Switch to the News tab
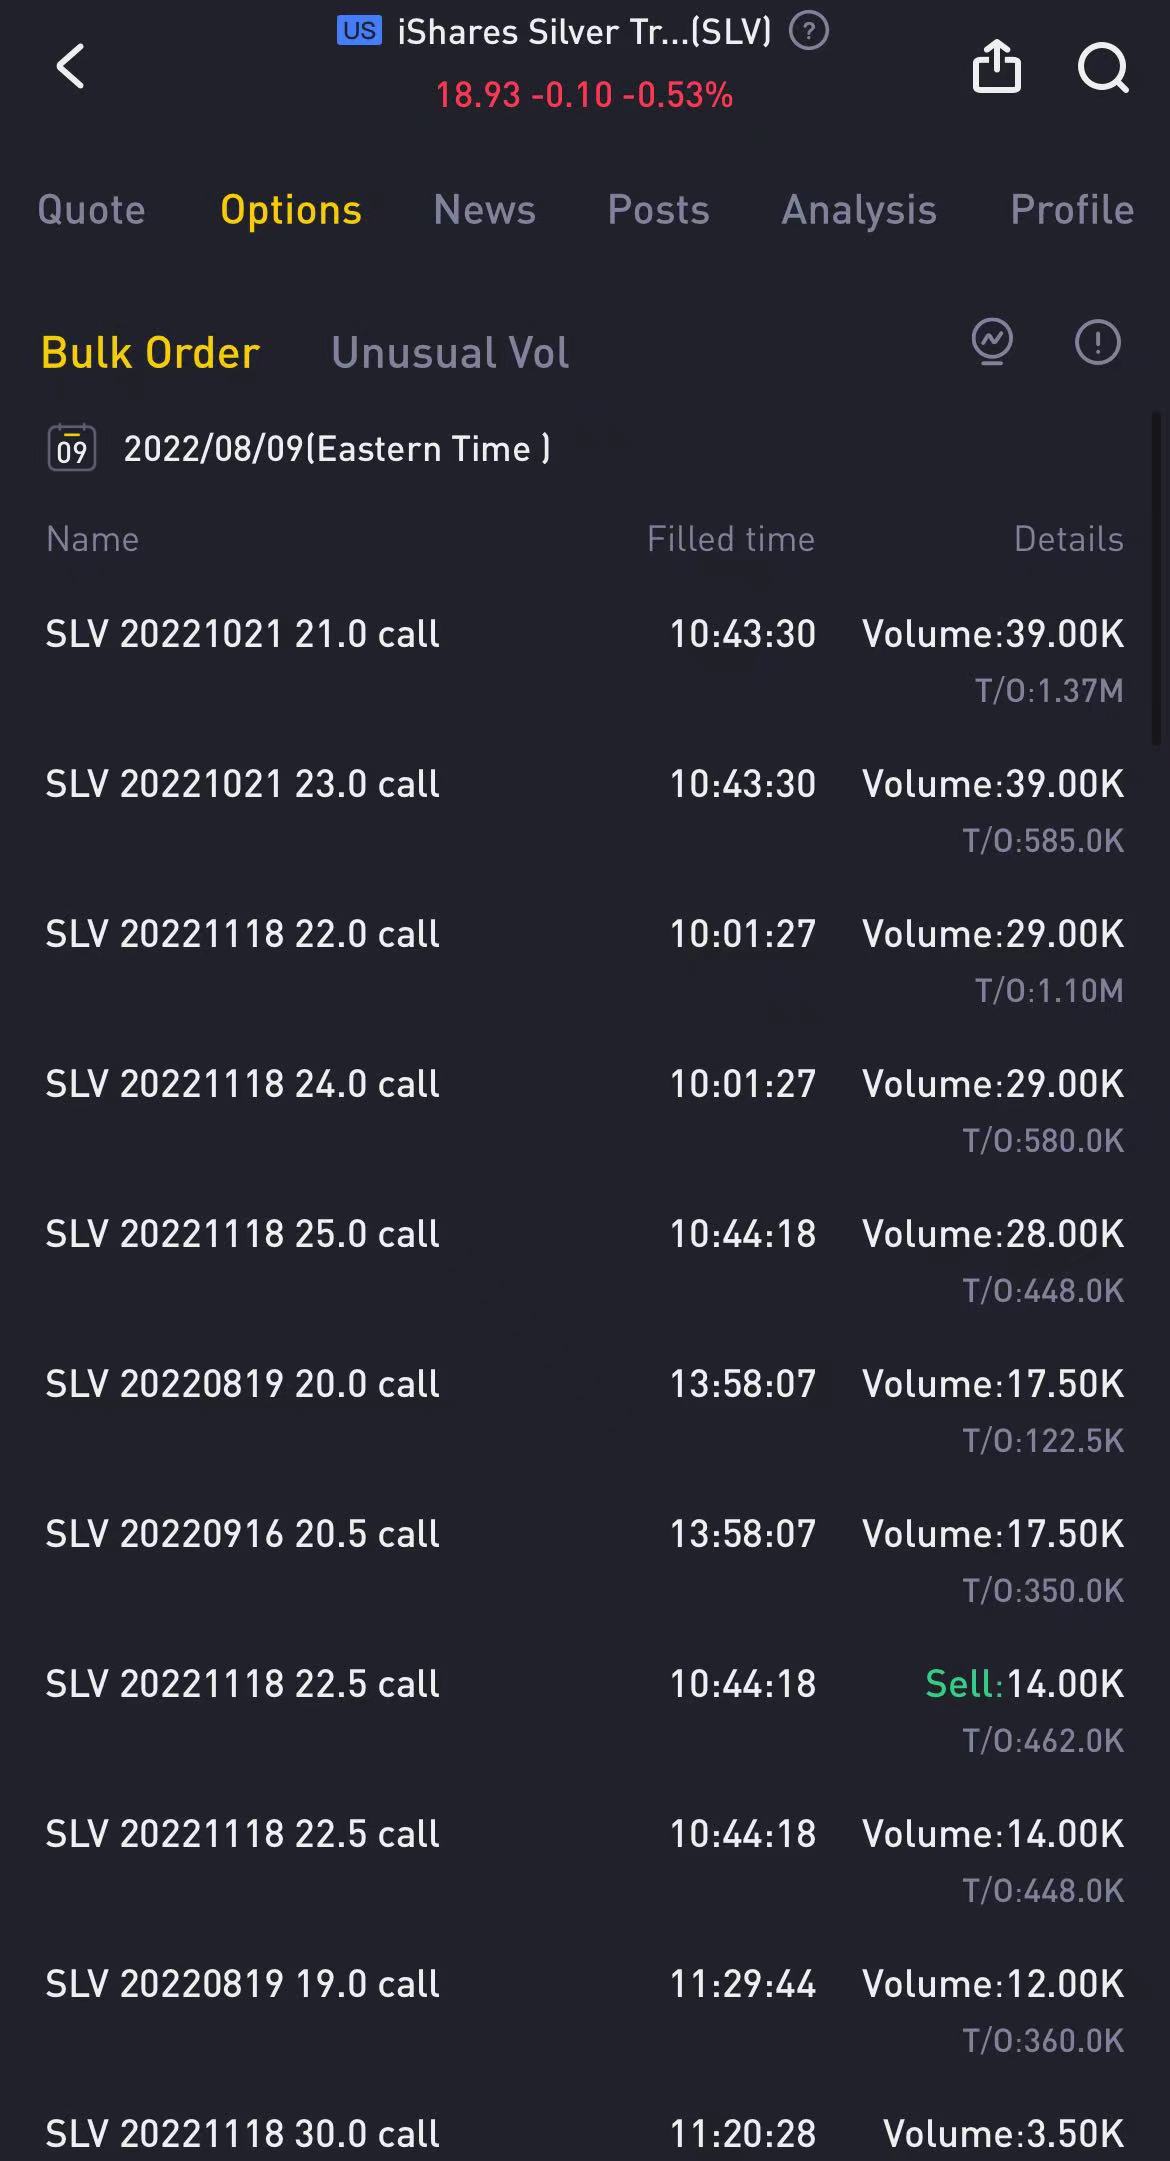Screen dimensions: 1170x2161 (484, 210)
